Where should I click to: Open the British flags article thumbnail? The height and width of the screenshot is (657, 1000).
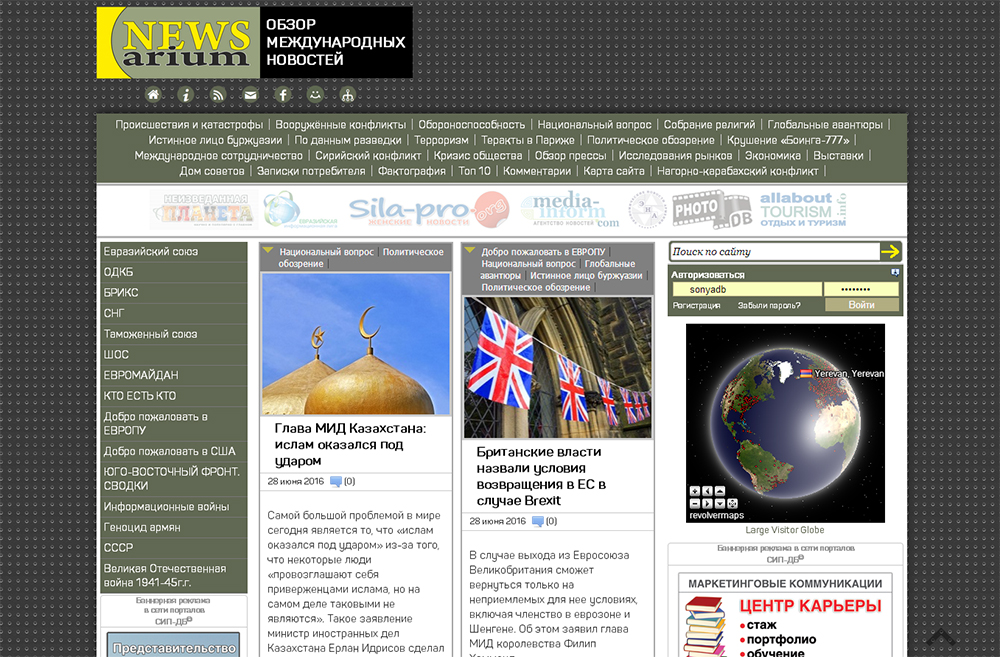pyautogui.click(x=557, y=367)
